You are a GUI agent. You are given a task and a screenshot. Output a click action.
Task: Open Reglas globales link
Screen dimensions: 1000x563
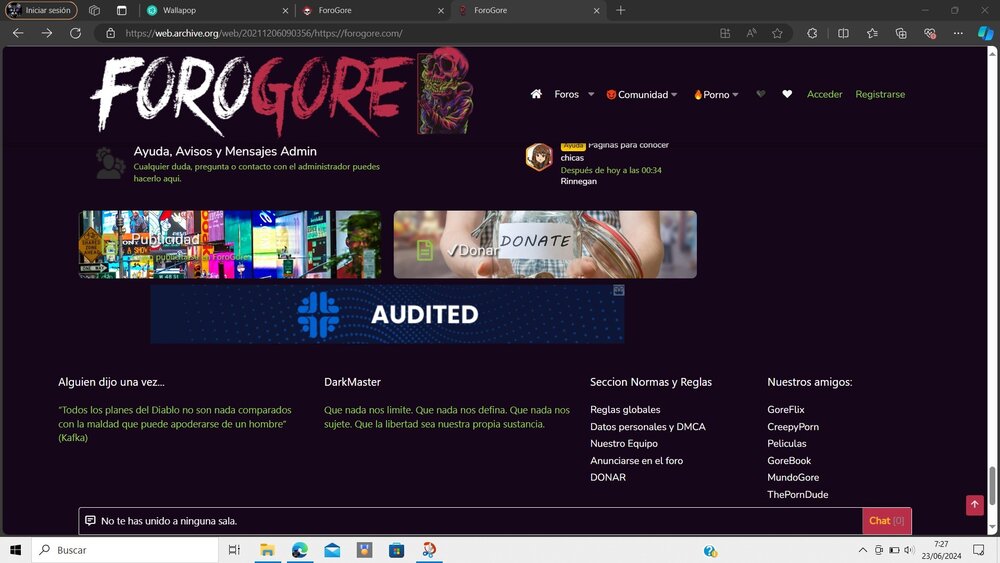click(x=625, y=409)
